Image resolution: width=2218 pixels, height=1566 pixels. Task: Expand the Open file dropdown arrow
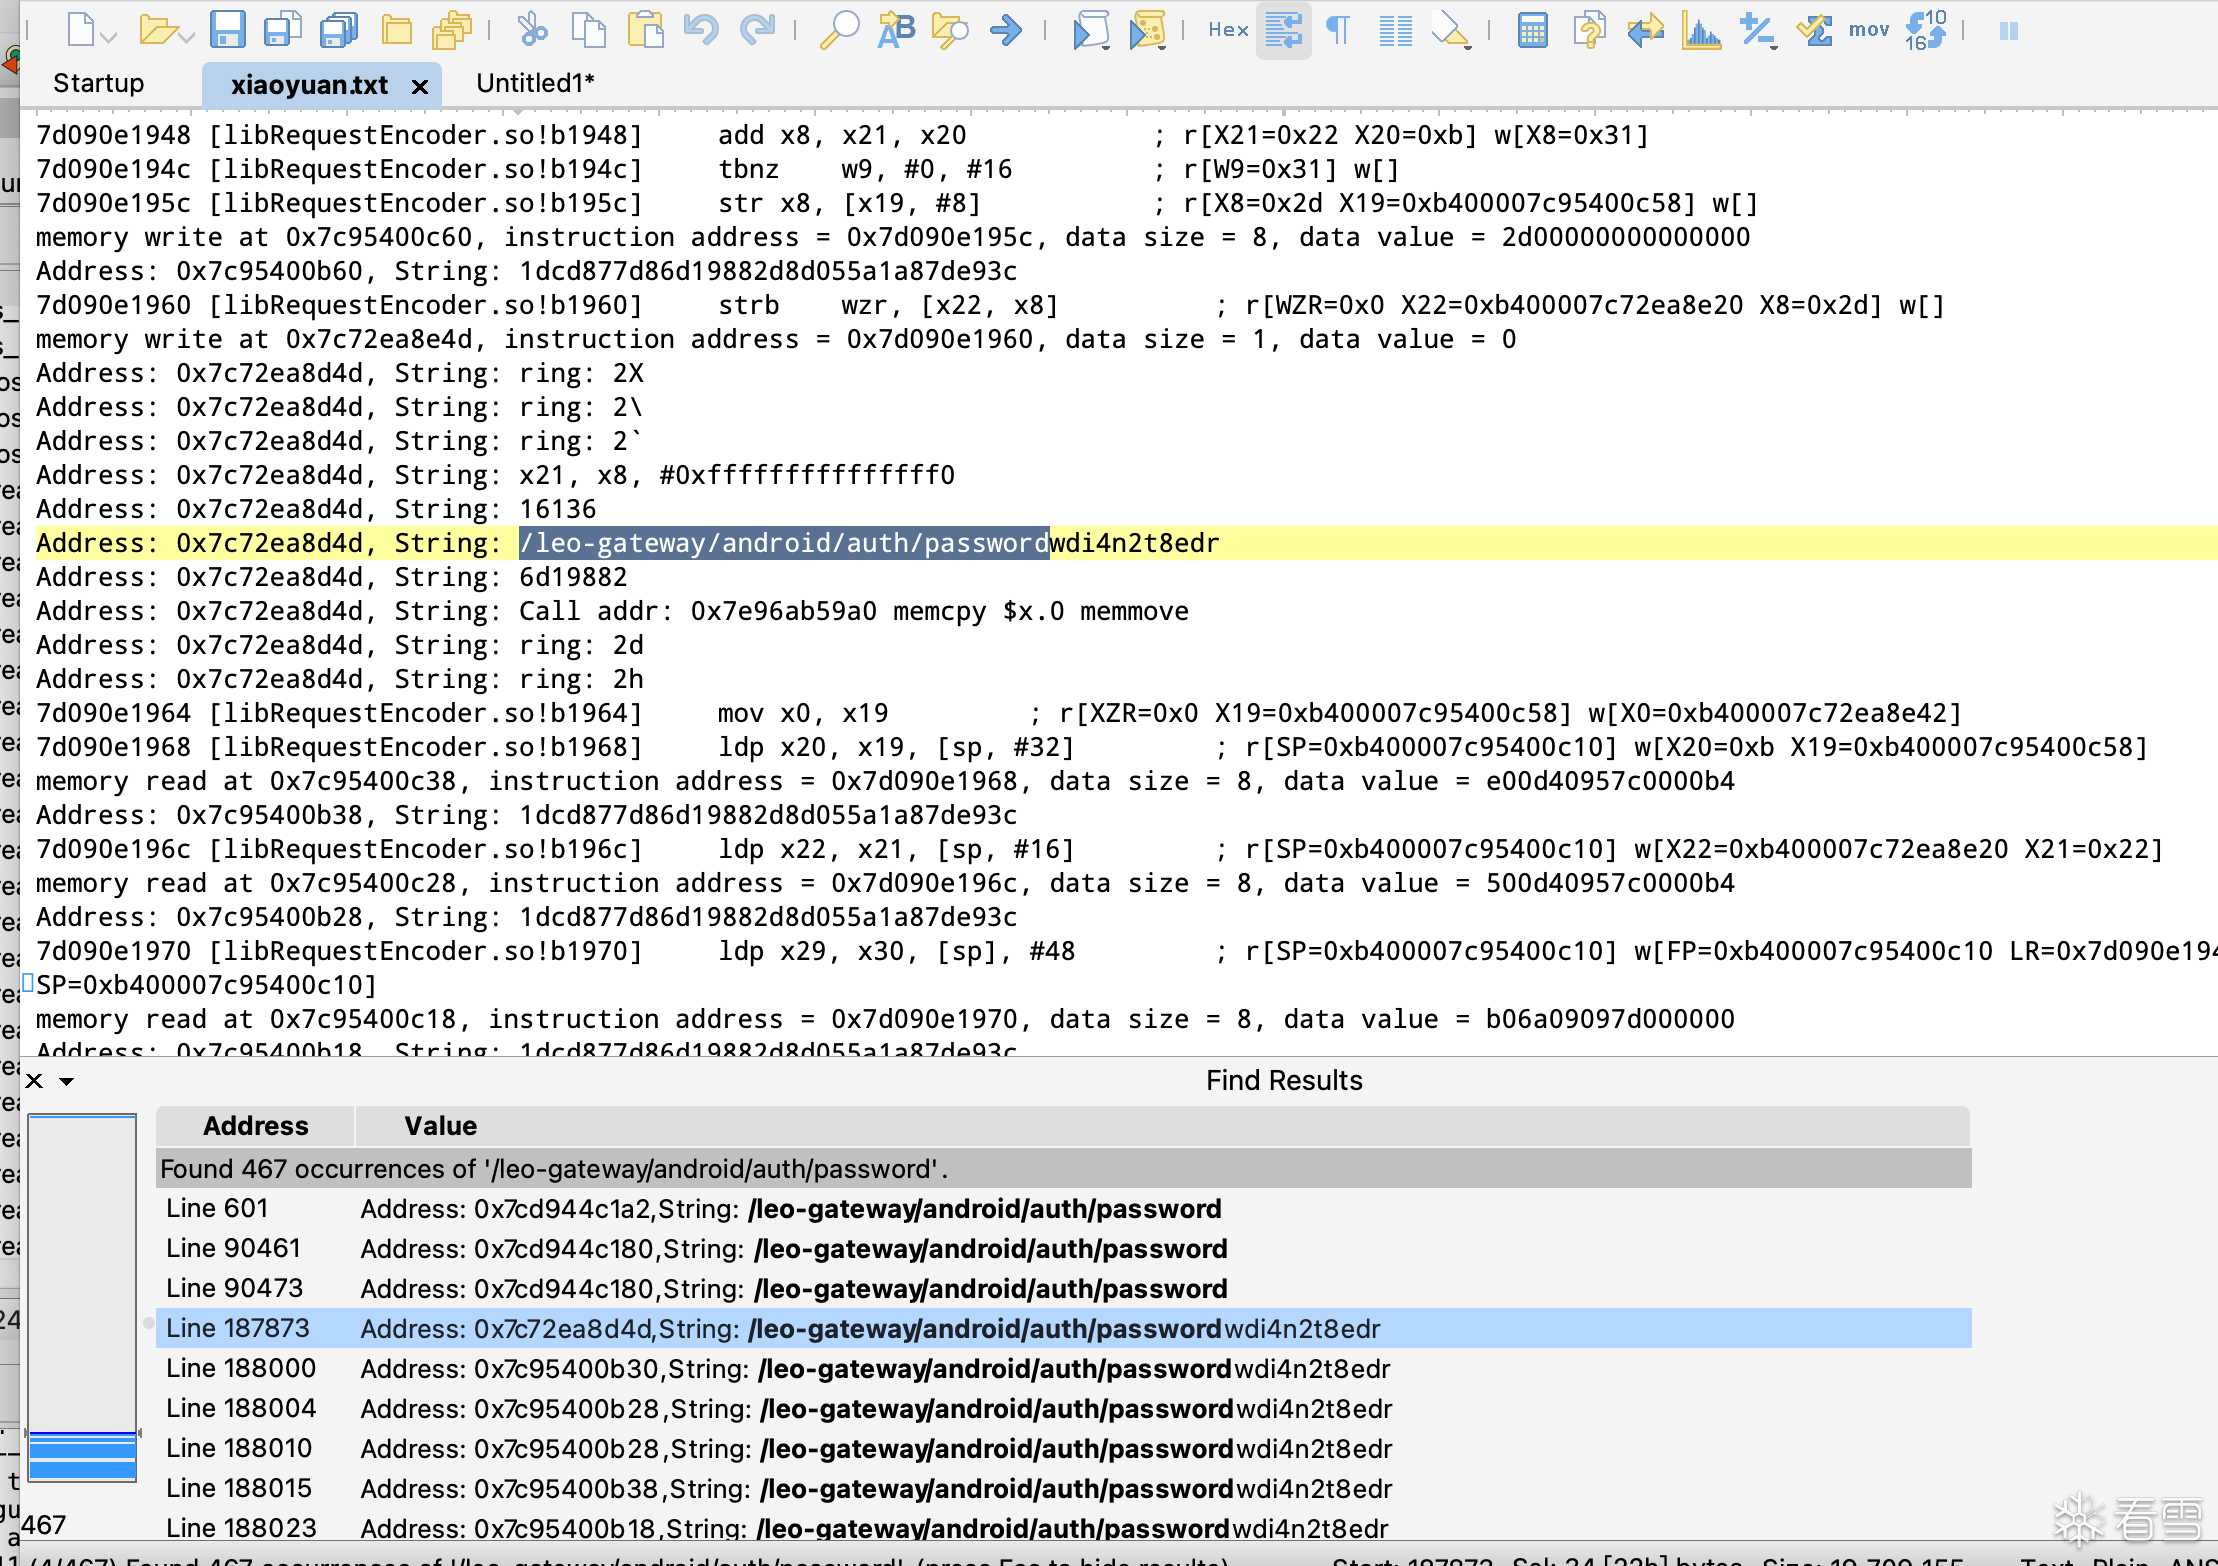click(x=187, y=37)
